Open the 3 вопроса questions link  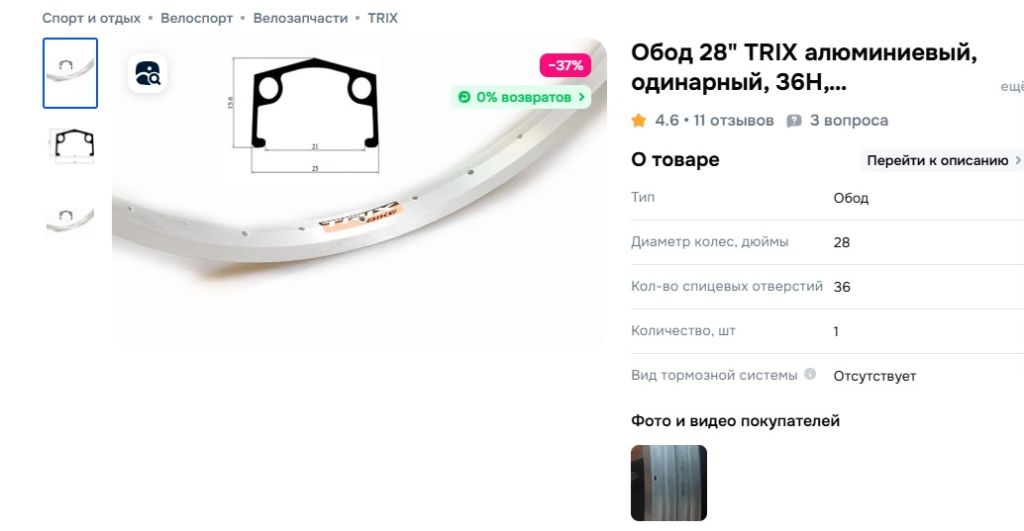pyautogui.click(x=849, y=121)
